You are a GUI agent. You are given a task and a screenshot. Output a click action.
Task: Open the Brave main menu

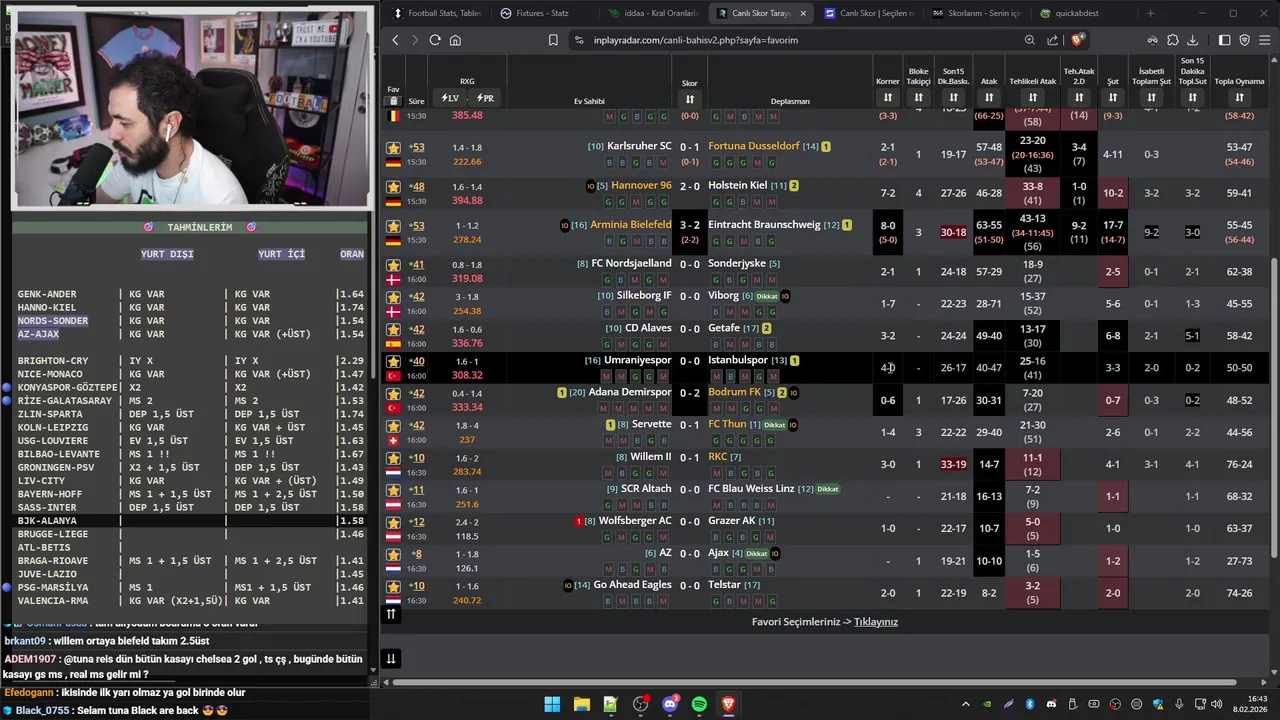(1264, 40)
